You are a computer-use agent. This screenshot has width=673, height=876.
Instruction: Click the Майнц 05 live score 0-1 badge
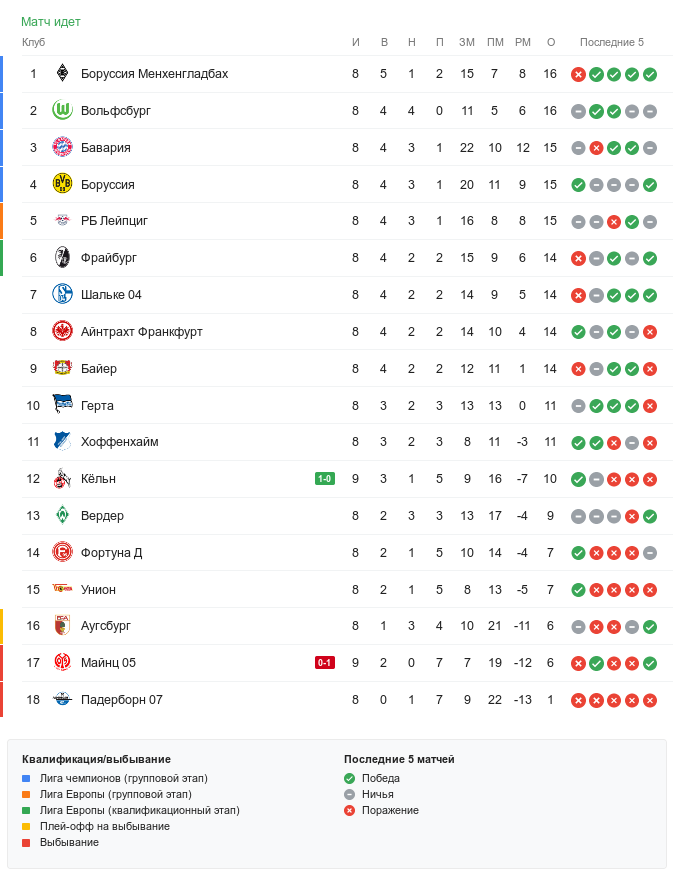[325, 663]
